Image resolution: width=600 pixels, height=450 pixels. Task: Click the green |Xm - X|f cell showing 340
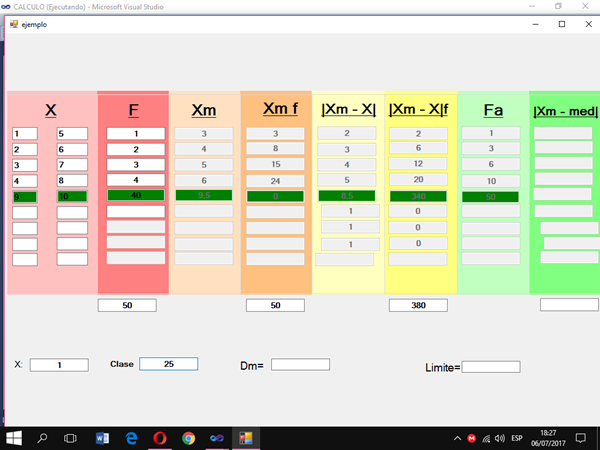[x=418, y=196]
